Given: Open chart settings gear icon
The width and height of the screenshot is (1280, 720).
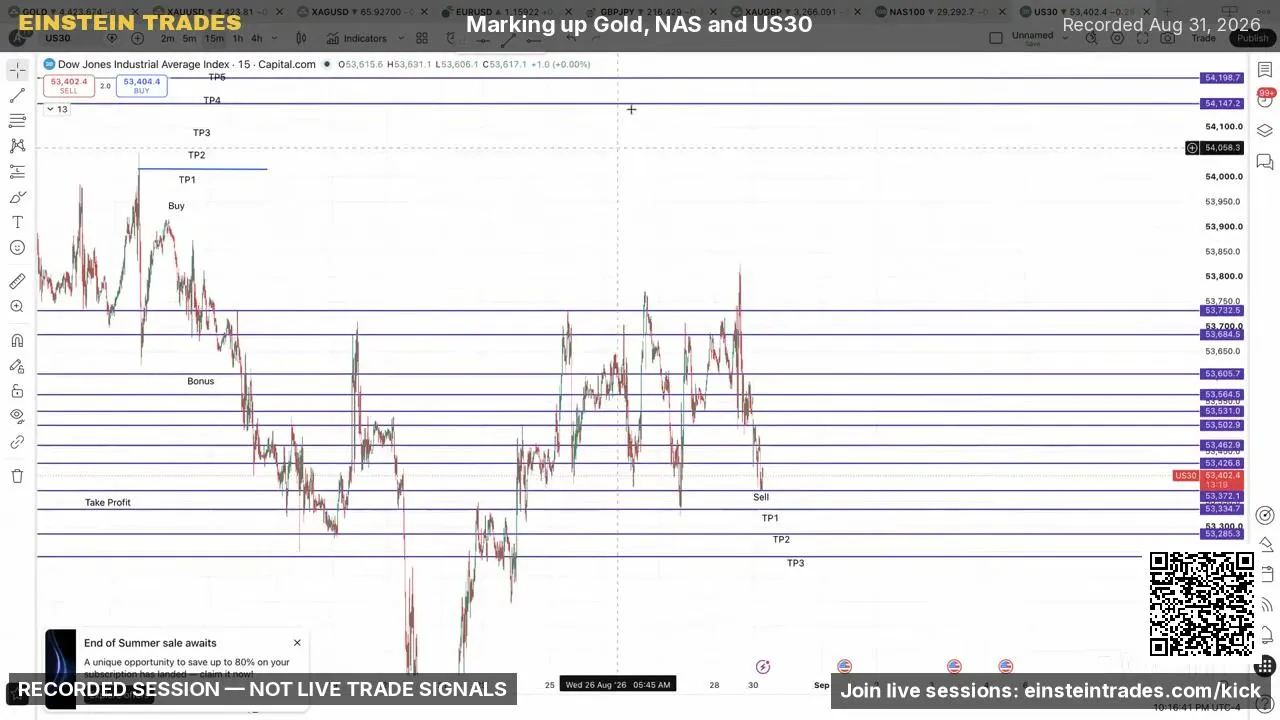Looking at the screenshot, I should [1117, 38].
